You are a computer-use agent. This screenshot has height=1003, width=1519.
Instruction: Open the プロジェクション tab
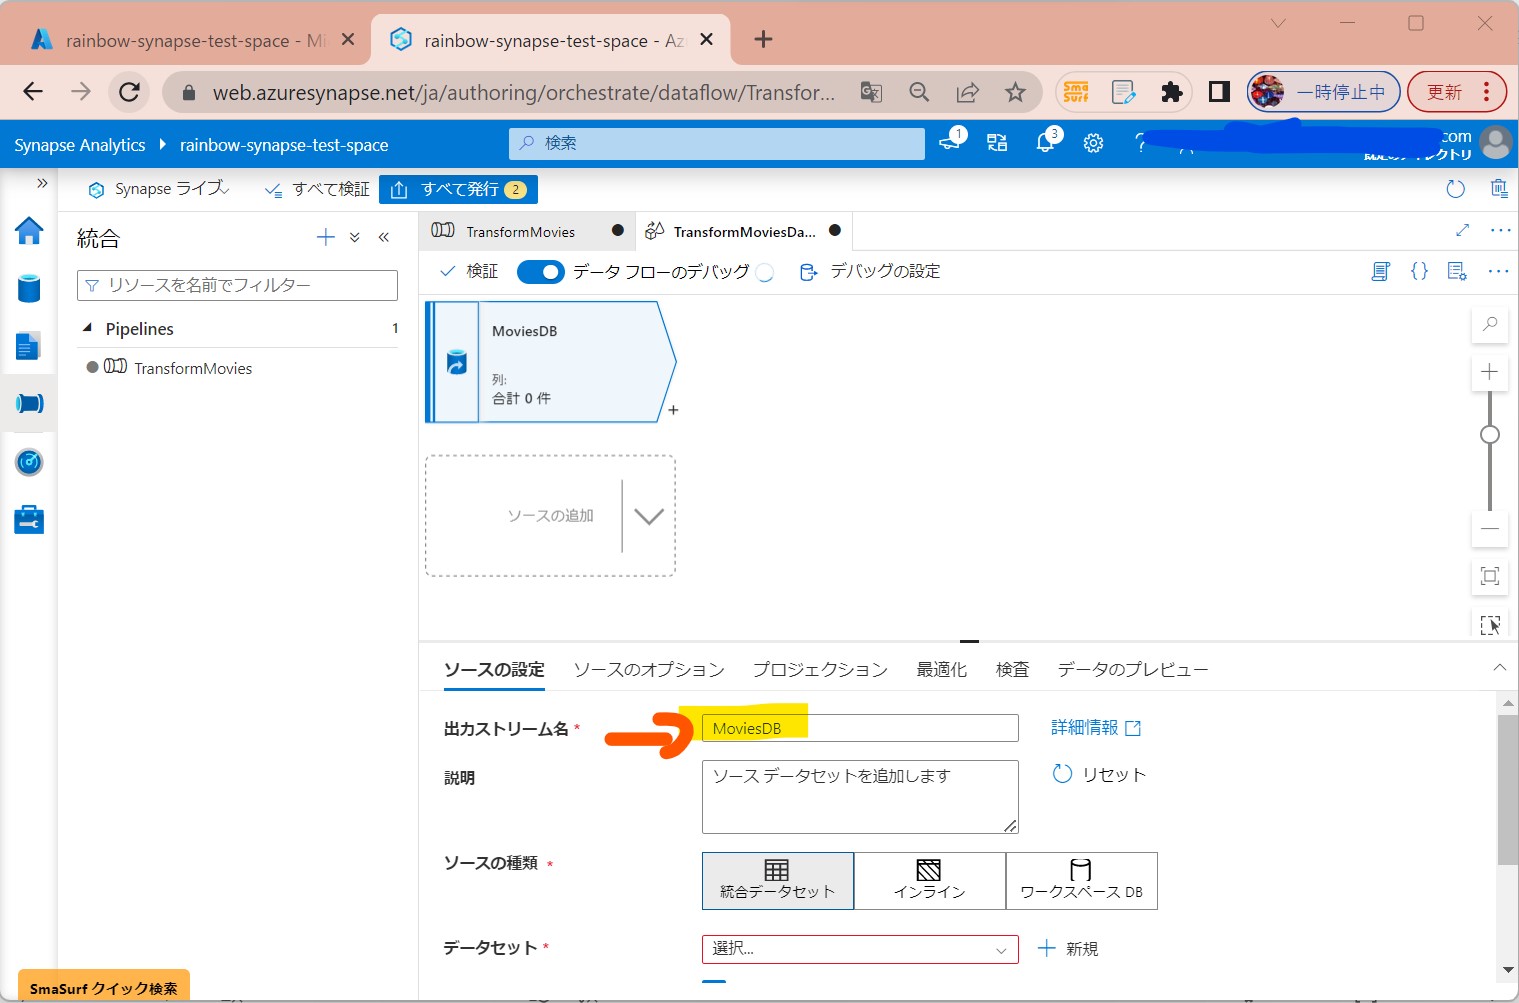click(820, 670)
